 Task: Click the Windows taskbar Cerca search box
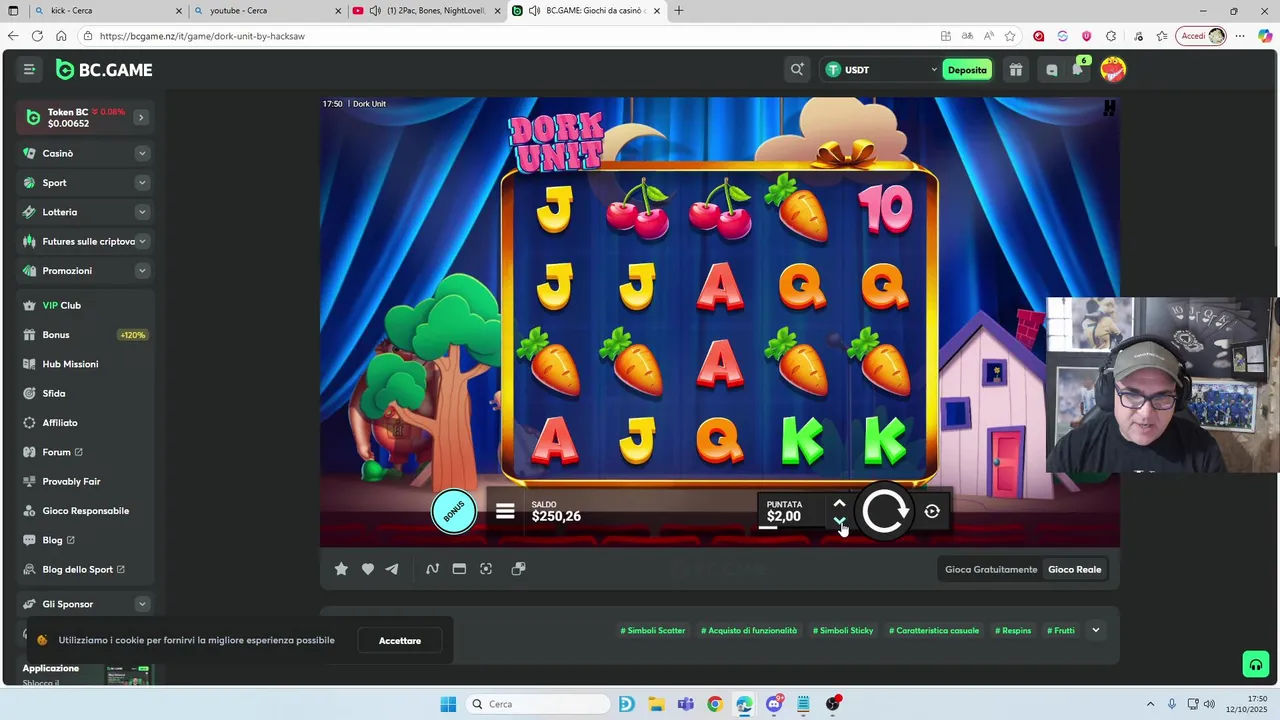(x=538, y=704)
